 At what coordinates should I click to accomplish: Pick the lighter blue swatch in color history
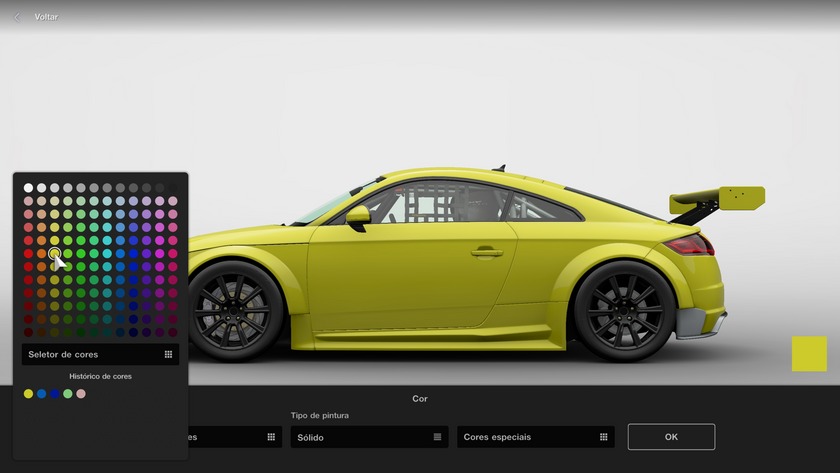[x=42, y=394]
